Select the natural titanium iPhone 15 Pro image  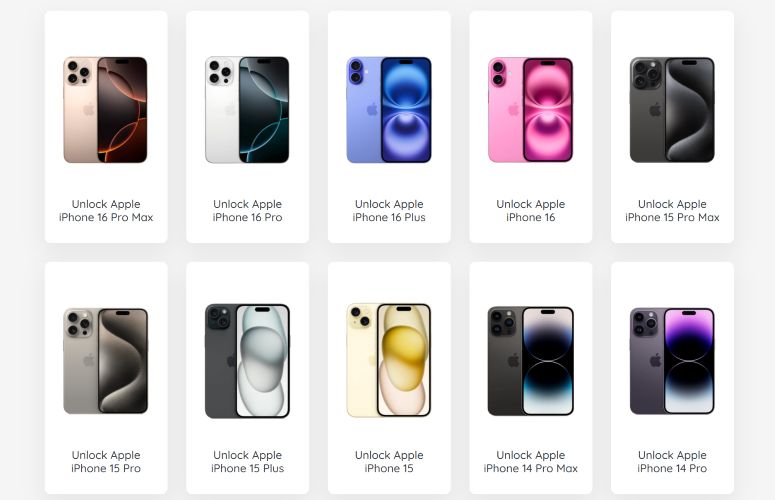coord(105,361)
